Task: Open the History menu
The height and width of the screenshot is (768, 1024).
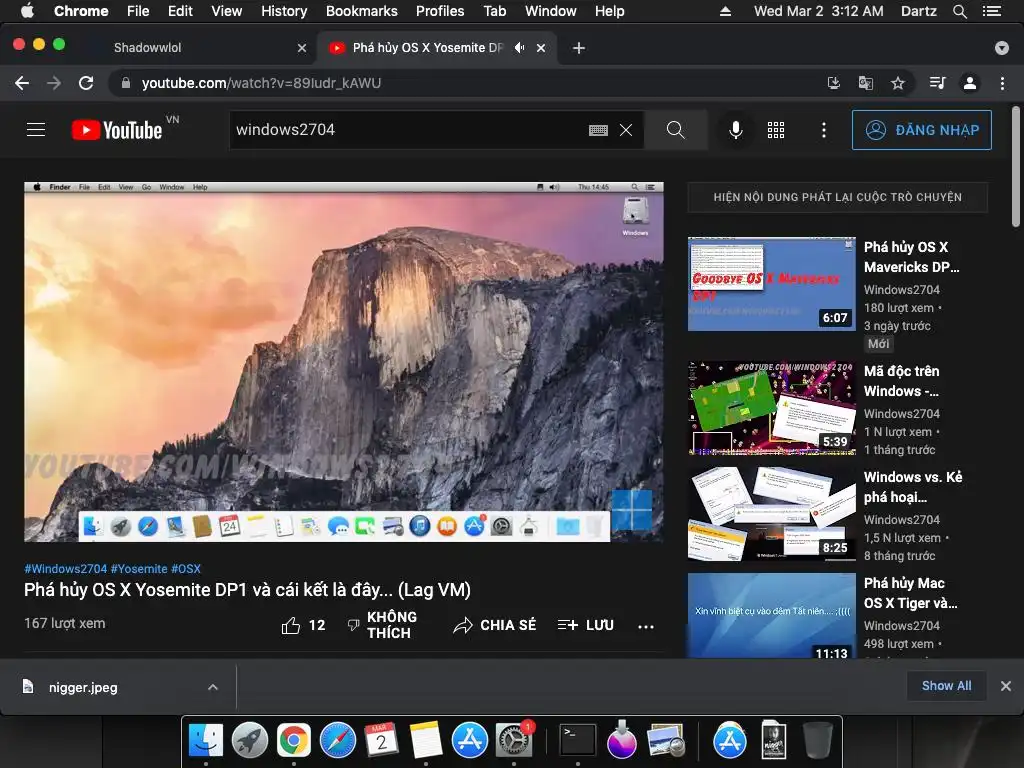Action: click(x=283, y=11)
